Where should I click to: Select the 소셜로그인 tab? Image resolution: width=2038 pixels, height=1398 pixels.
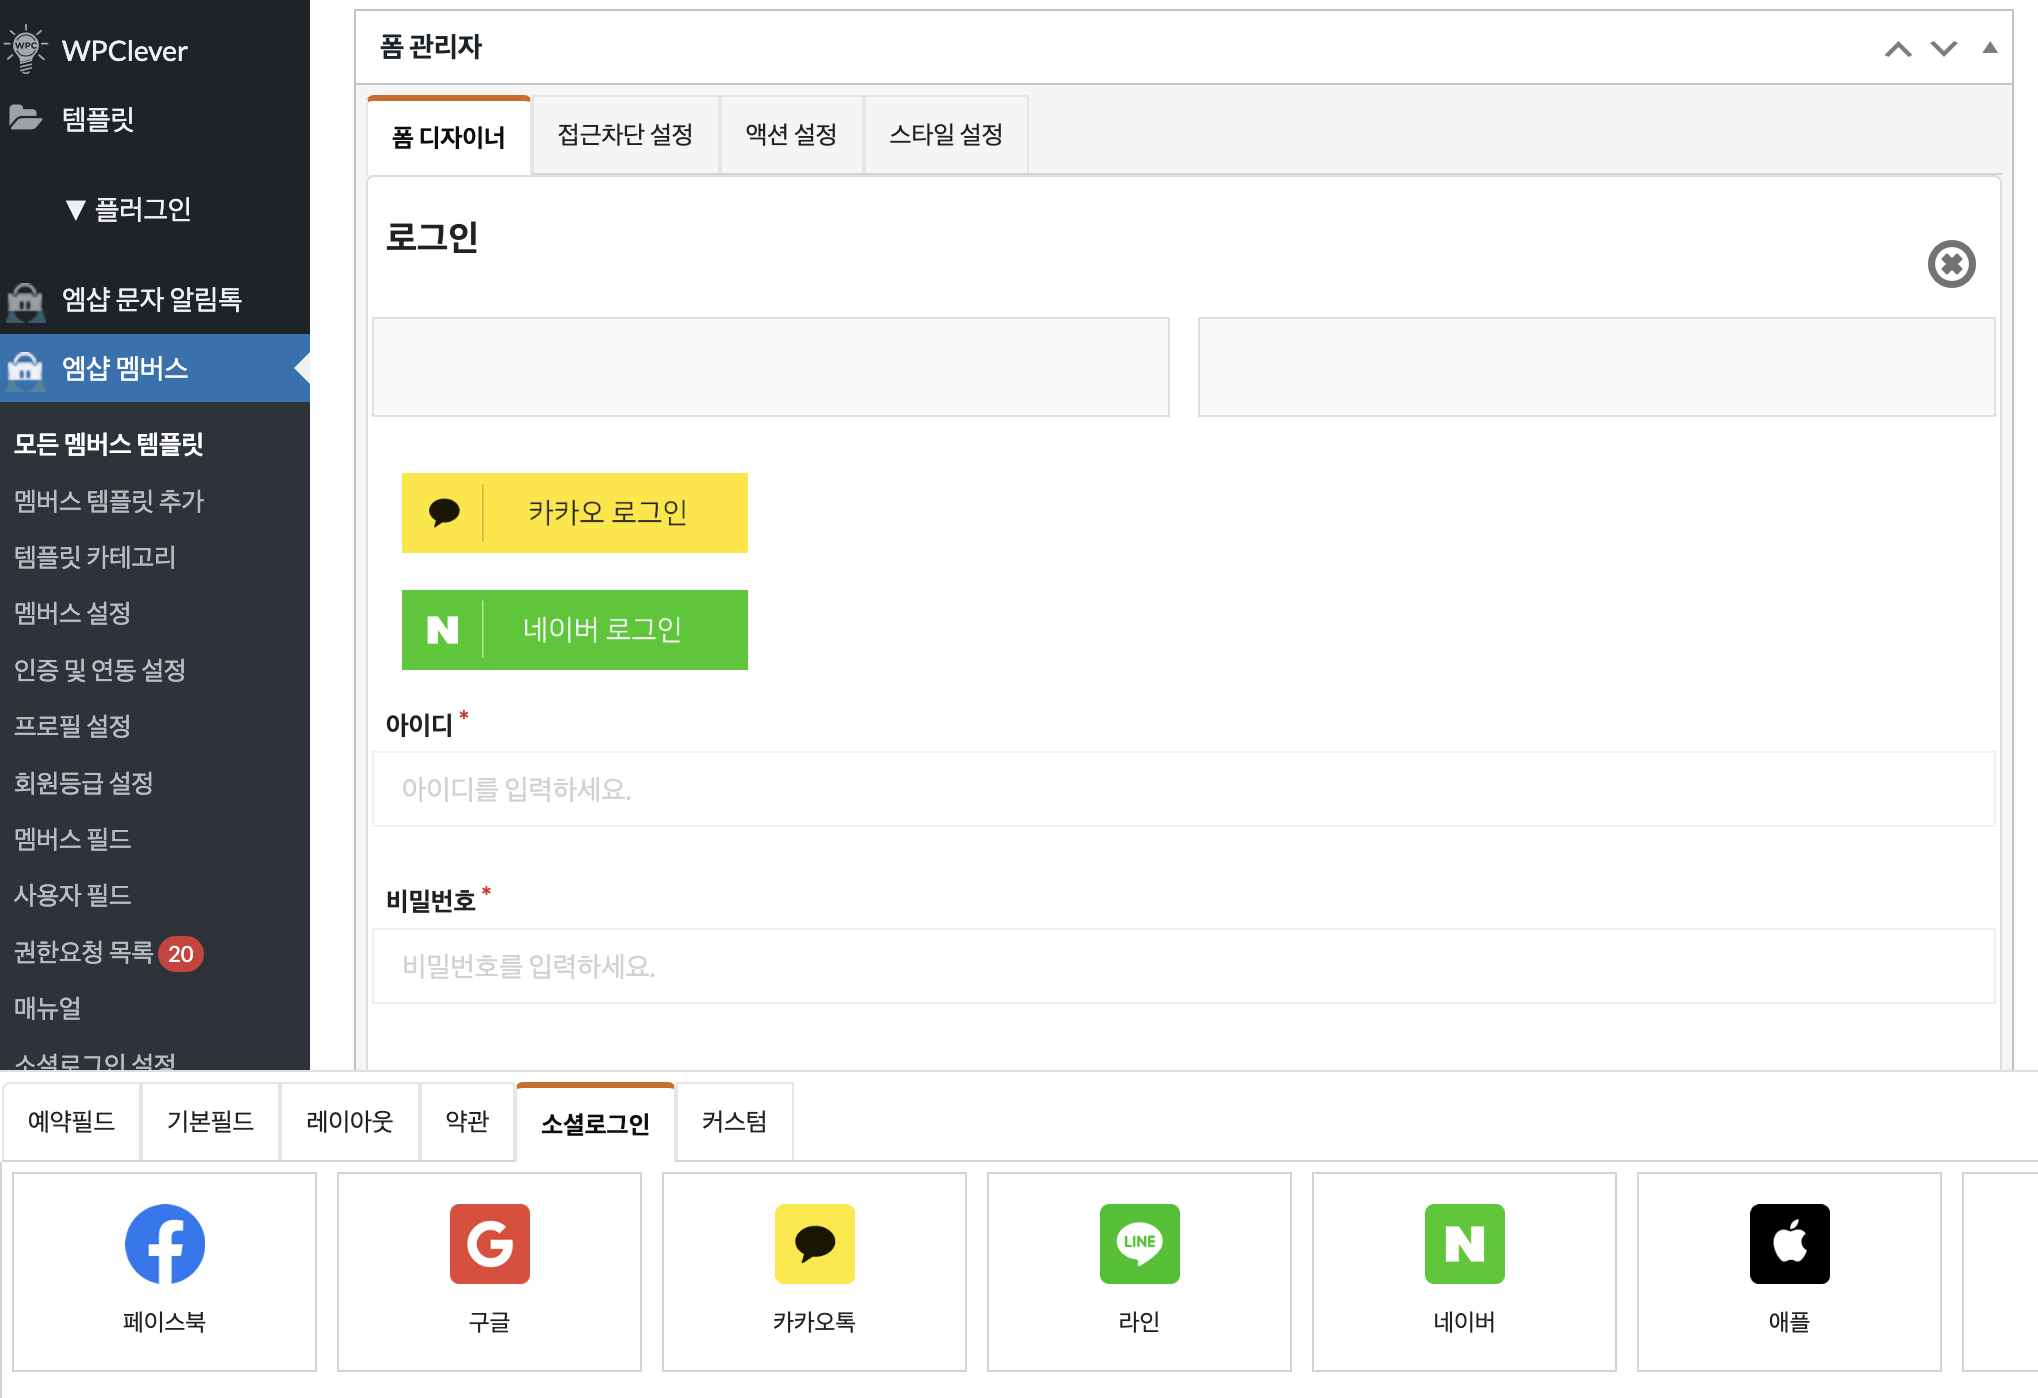pyautogui.click(x=596, y=1123)
